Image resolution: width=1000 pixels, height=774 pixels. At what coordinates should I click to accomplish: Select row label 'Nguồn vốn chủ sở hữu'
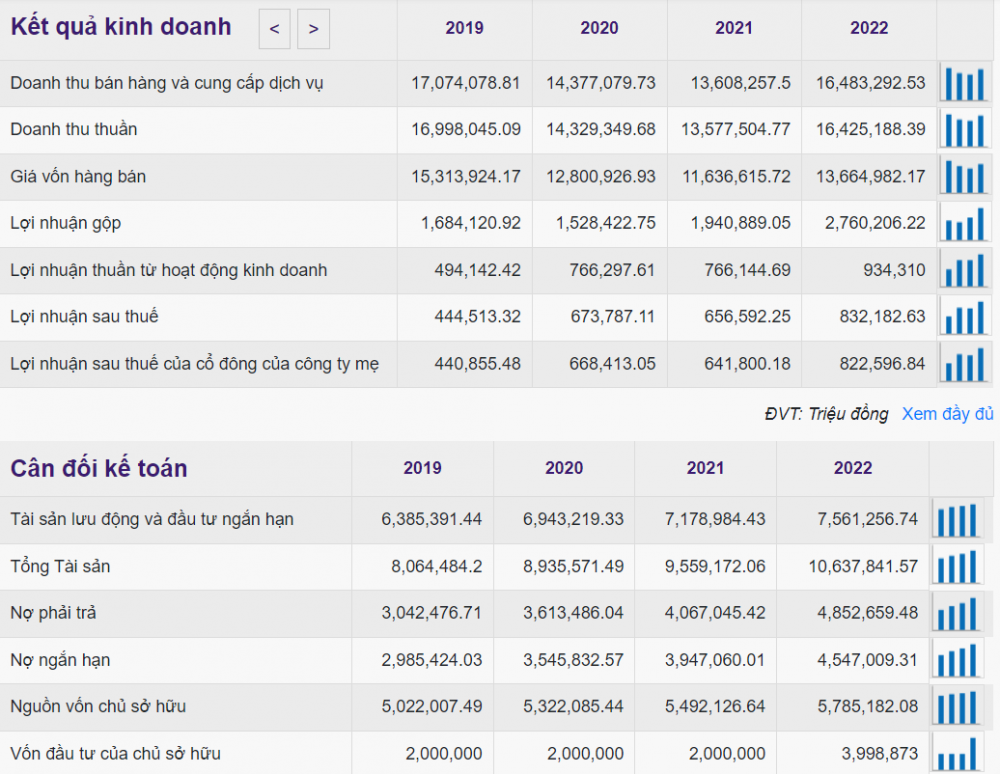tap(98, 706)
